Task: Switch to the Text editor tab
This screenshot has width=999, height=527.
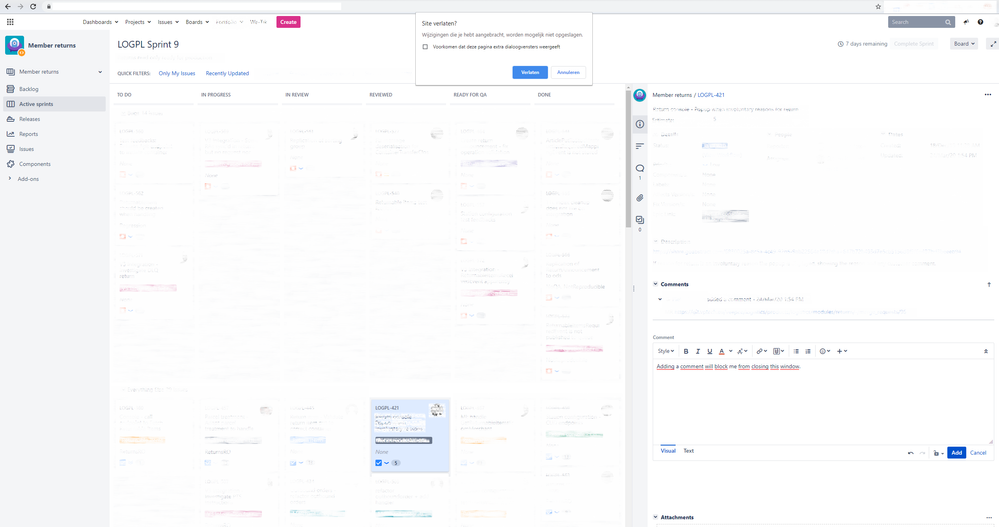Action: tap(689, 451)
